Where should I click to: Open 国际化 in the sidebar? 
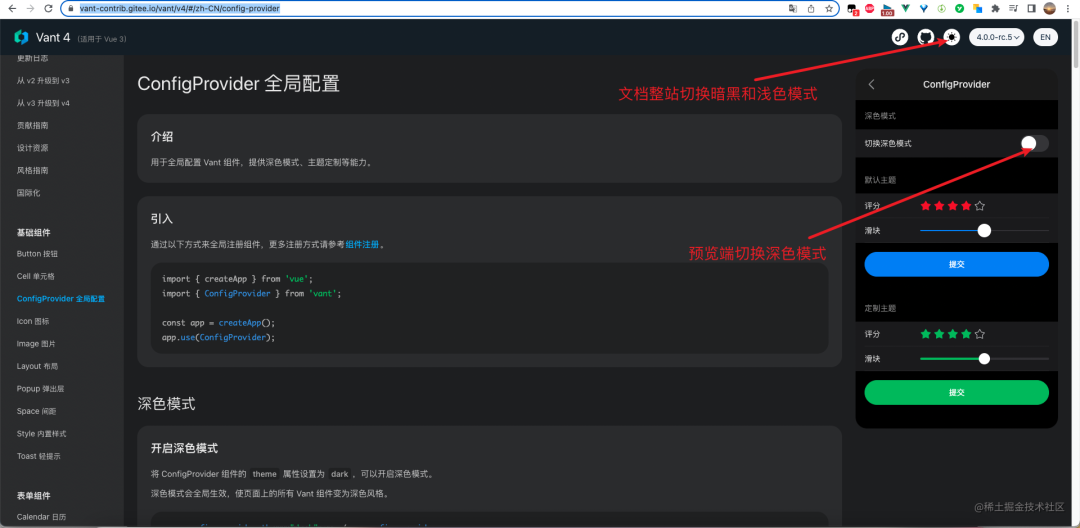[x=28, y=193]
